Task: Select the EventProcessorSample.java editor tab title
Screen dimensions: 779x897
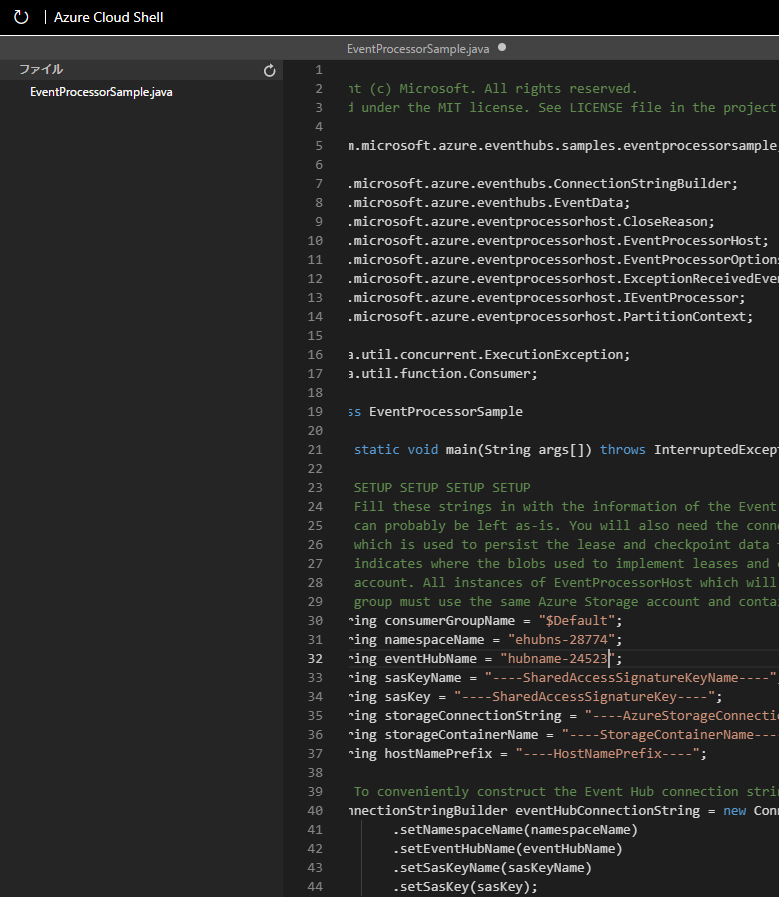Action: tap(418, 49)
